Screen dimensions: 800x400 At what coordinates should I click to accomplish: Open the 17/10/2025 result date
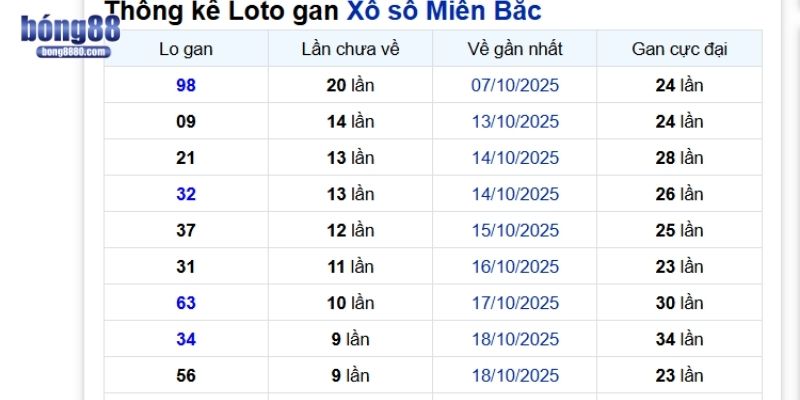(515, 303)
